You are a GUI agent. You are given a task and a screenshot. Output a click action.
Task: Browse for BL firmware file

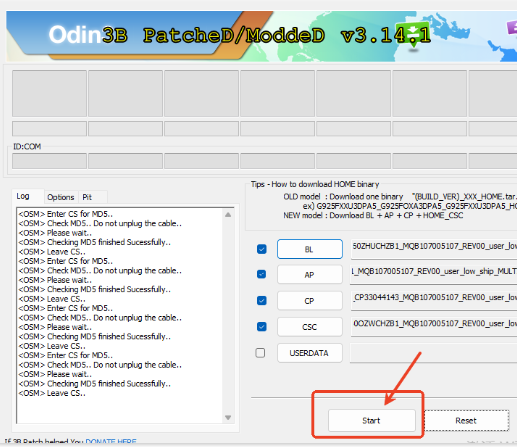point(310,249)
